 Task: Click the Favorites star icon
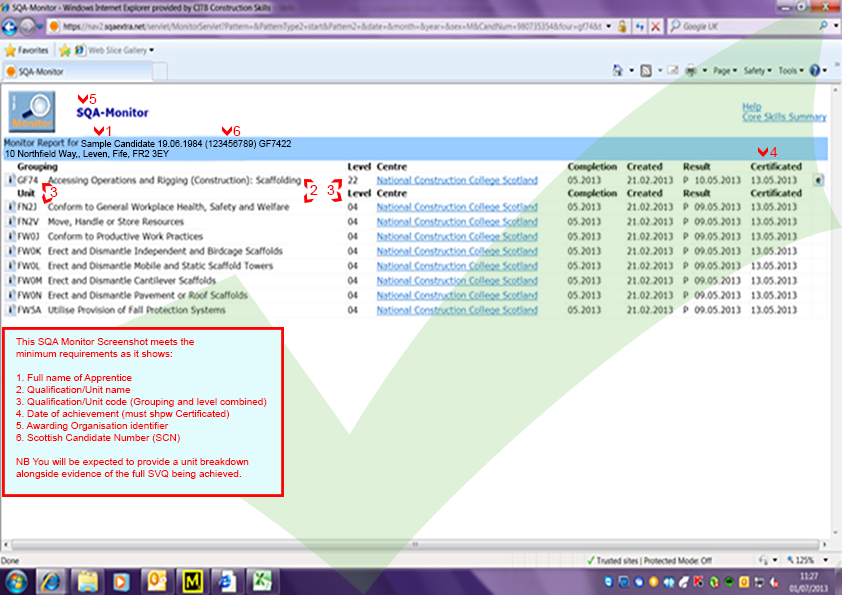[10, 49]
